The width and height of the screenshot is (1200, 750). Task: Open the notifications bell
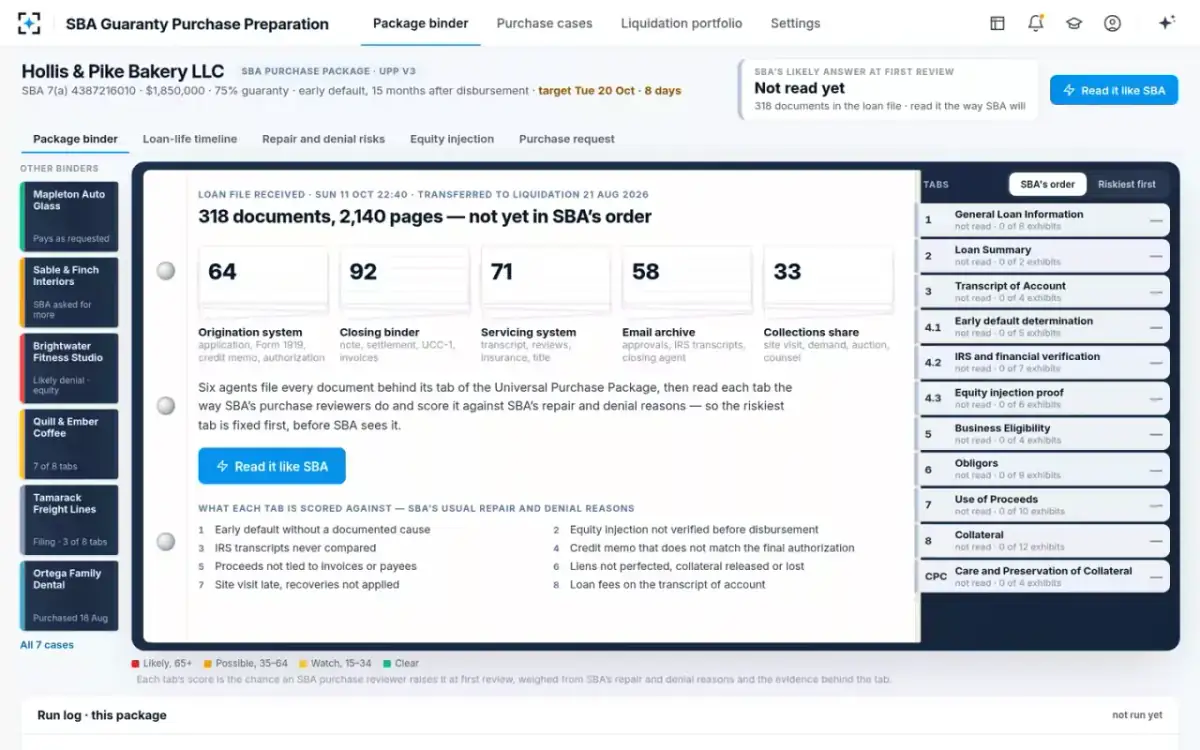click(x=1035, y=23)
